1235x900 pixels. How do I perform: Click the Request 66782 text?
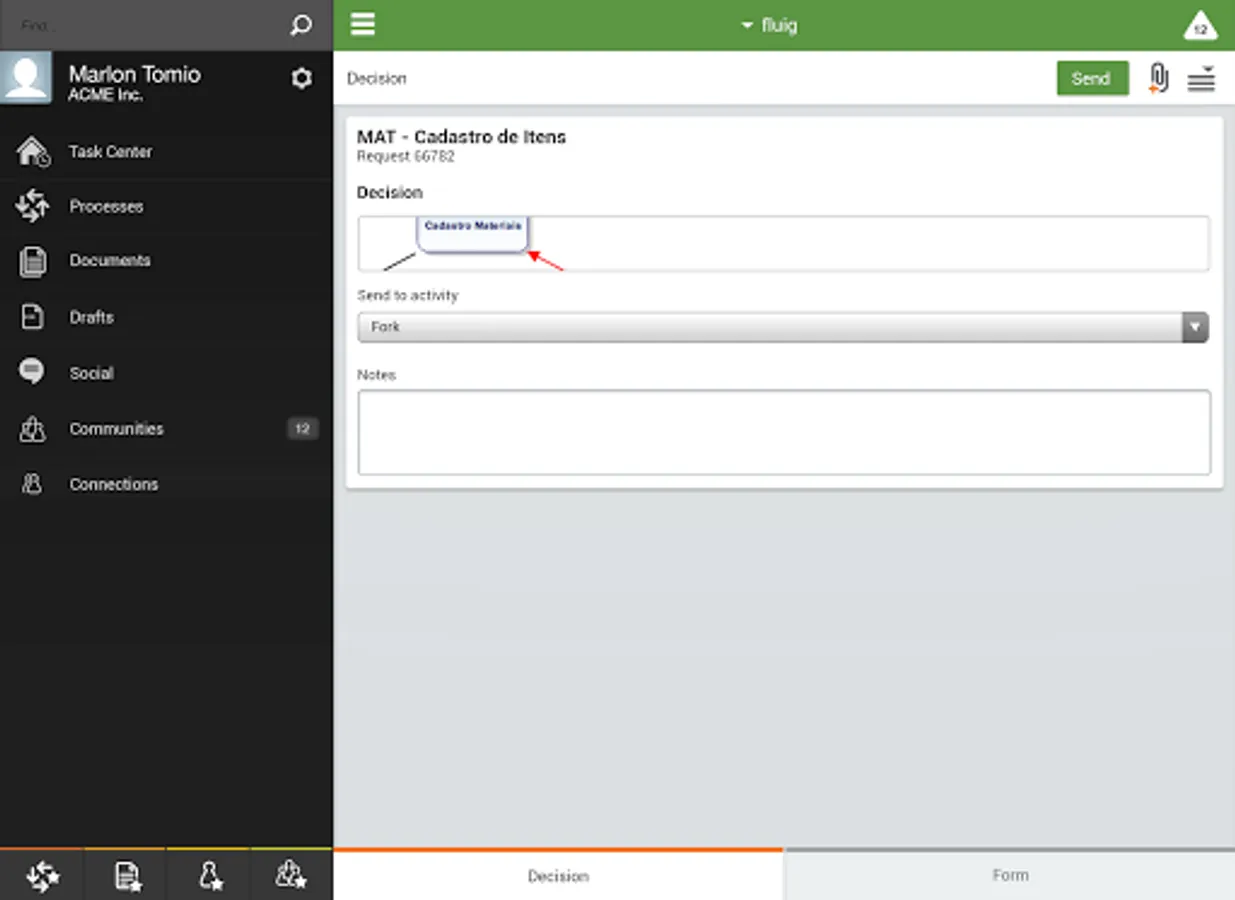(406, 157)
